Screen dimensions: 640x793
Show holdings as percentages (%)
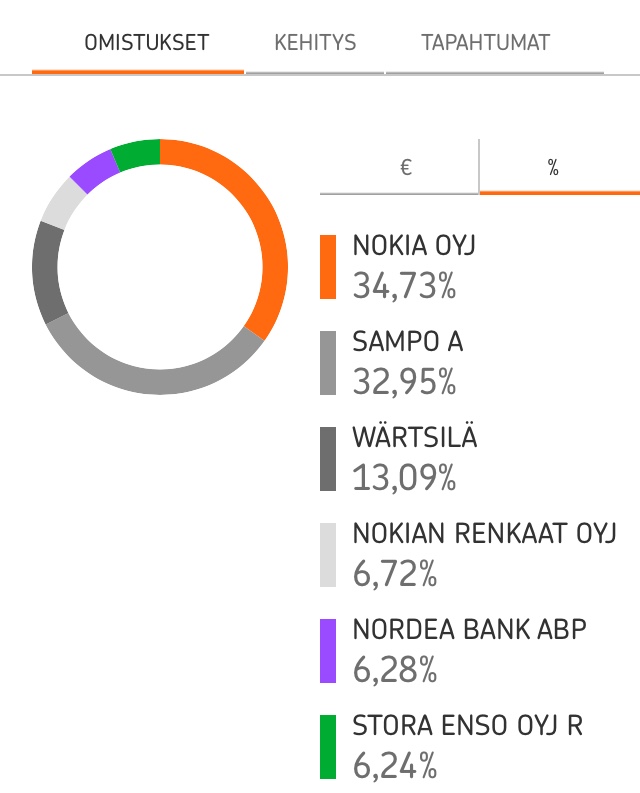point(553,168)
